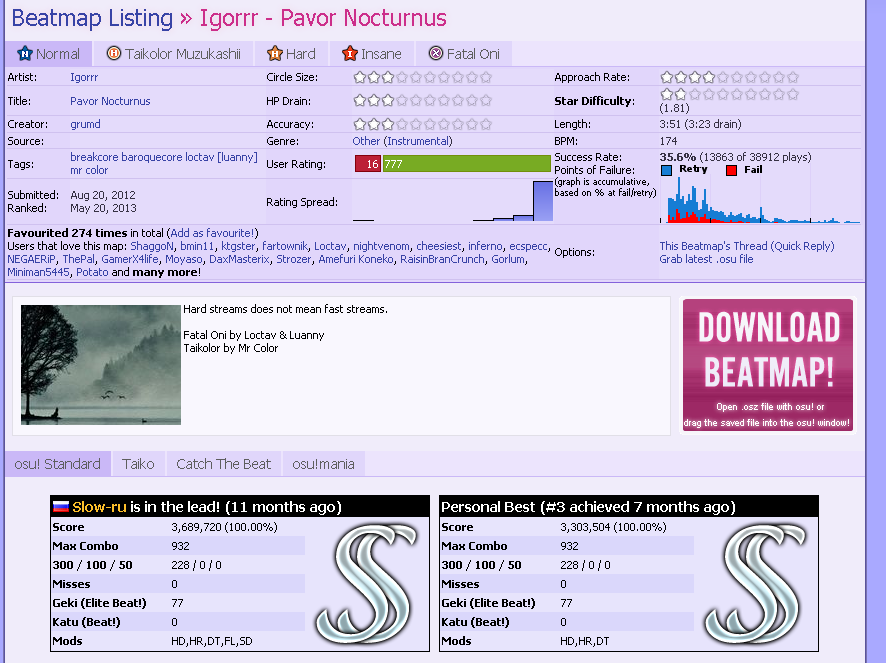Image resolution: width=886 pixels, height=663 pixels.
Task: Open fartownik's user profile
Action: pos(285,246)
